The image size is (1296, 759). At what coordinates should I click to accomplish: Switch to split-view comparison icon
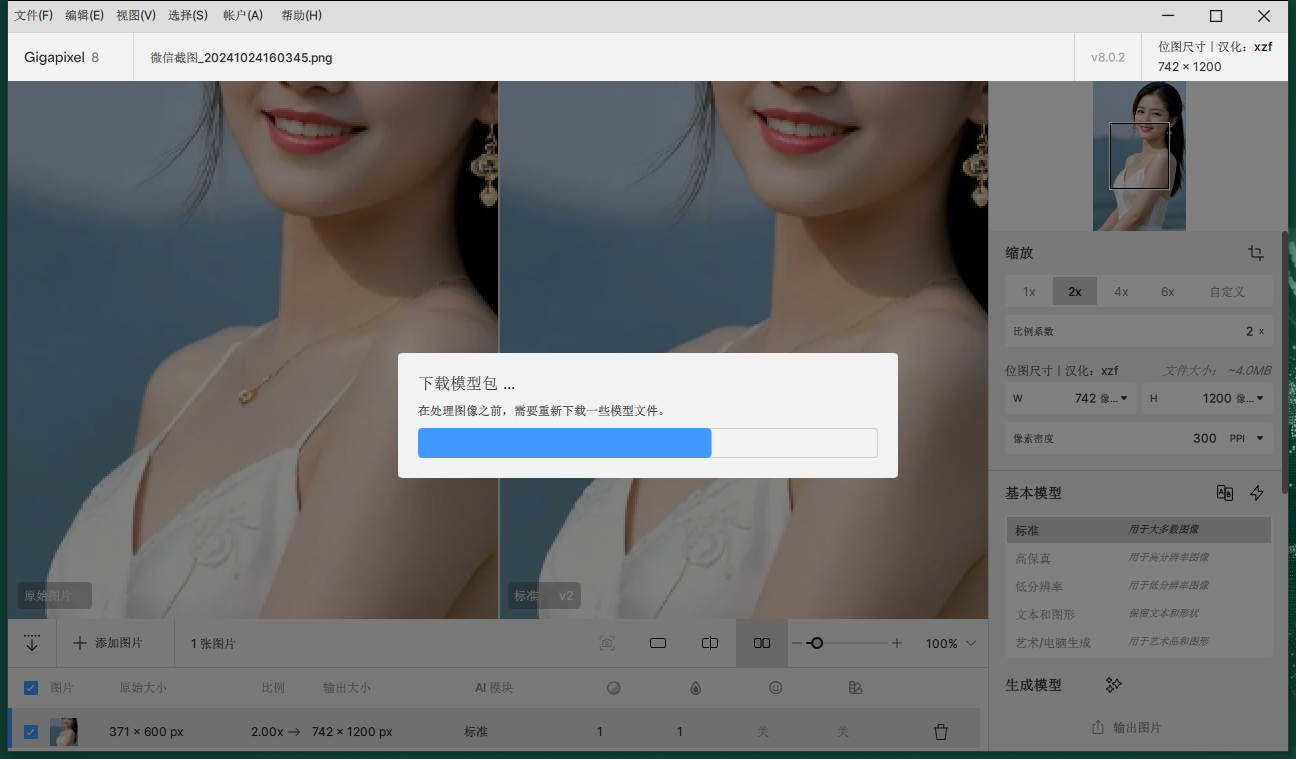point(710,643)
